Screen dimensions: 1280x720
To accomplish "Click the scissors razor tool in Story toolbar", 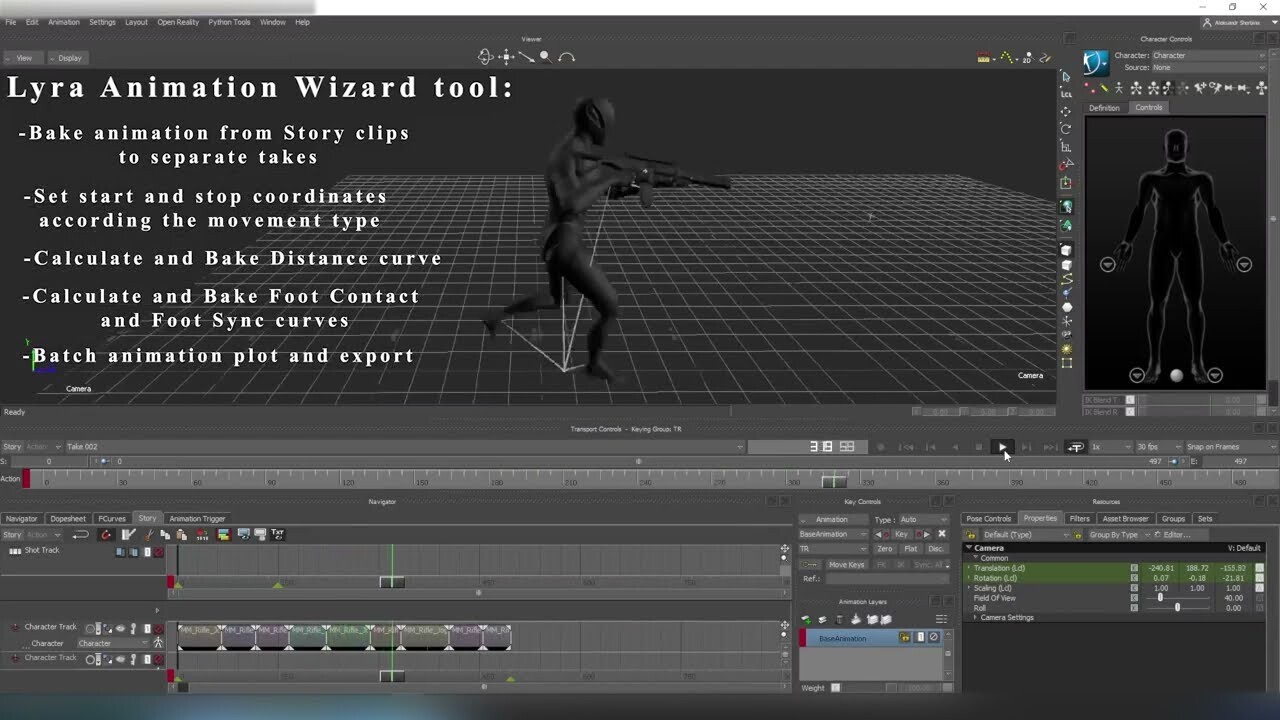I will pos(149,535).
